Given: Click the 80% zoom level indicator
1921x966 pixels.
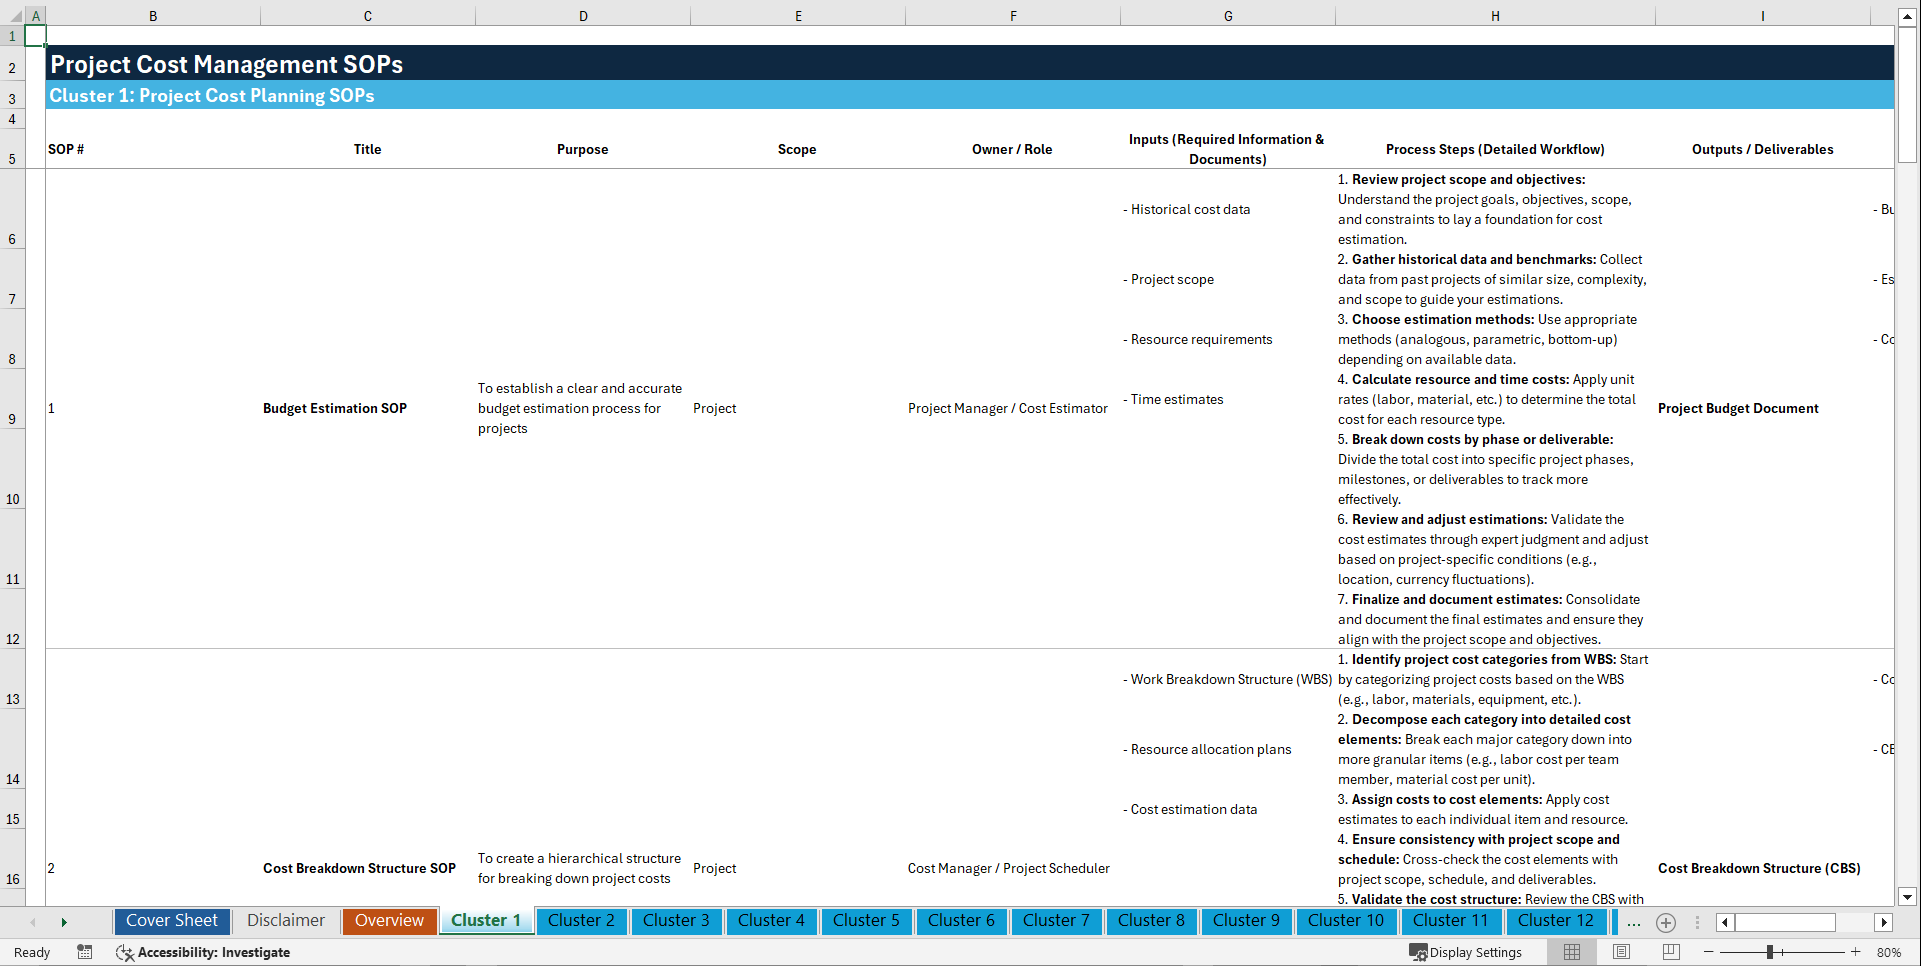Looking at the screenshot, I should (1890, 952).
